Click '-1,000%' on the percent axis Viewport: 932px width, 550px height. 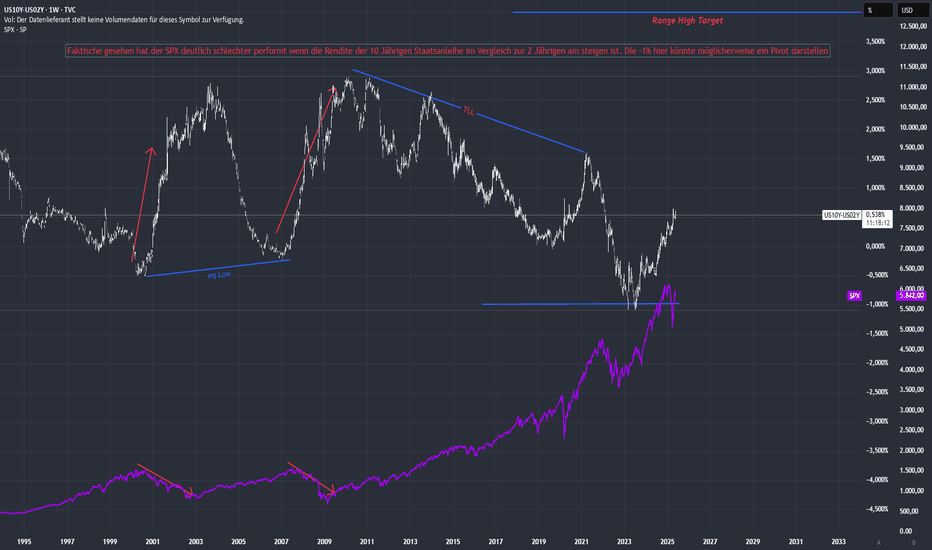875,304
